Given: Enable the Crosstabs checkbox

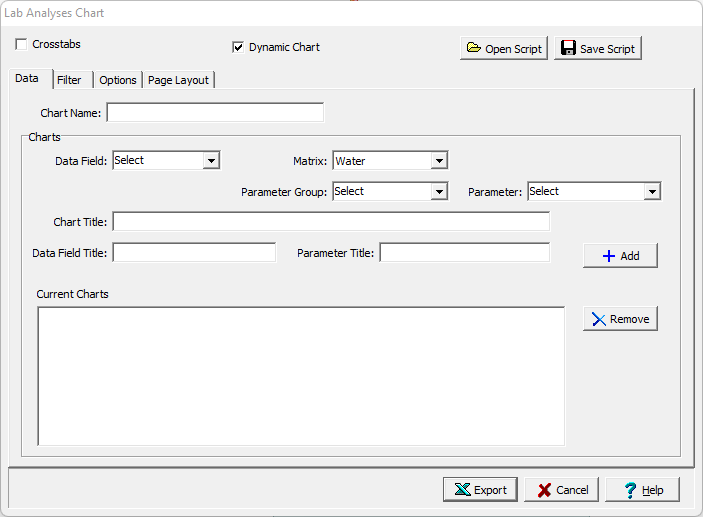Looking at the screenshot, I should click(22, 45).
